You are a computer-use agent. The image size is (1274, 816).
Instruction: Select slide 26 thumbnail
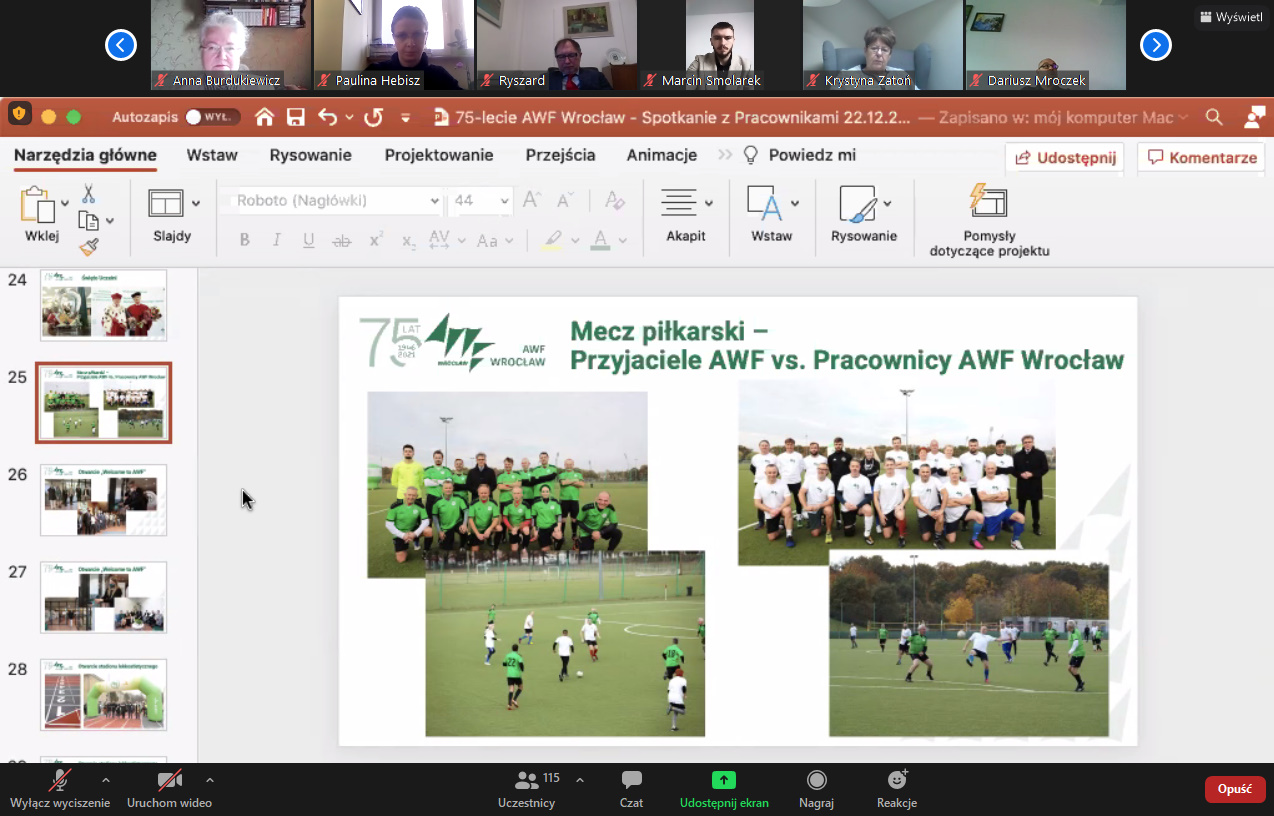coord(104,500)
